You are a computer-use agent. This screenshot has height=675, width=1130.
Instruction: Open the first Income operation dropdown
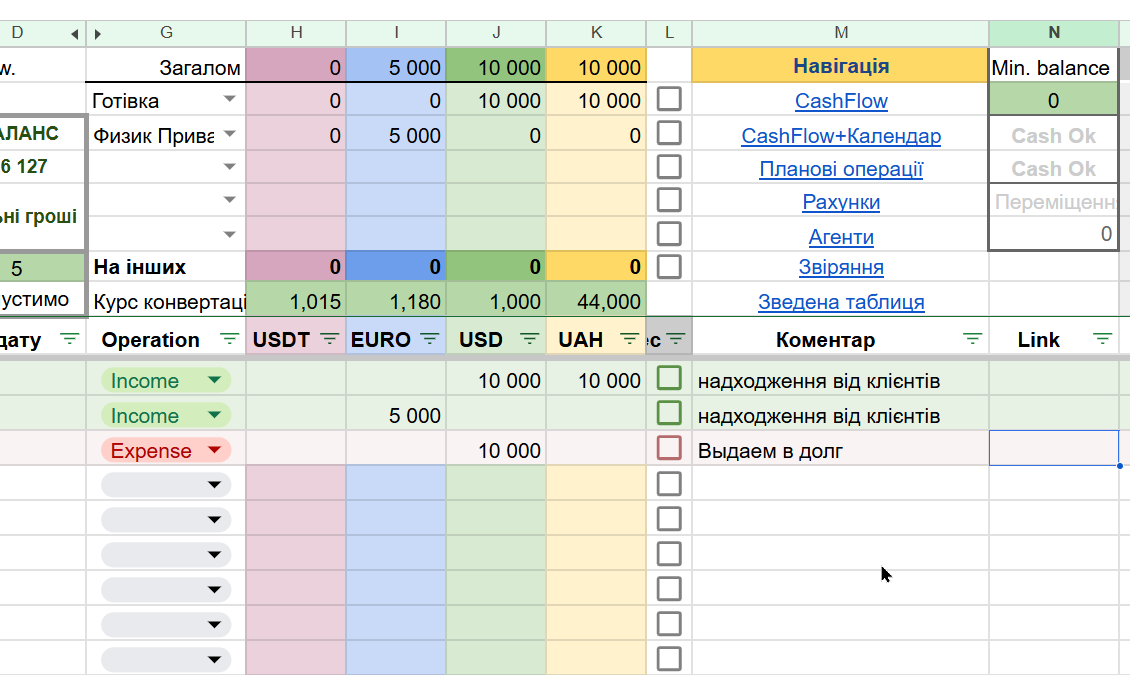214,381
